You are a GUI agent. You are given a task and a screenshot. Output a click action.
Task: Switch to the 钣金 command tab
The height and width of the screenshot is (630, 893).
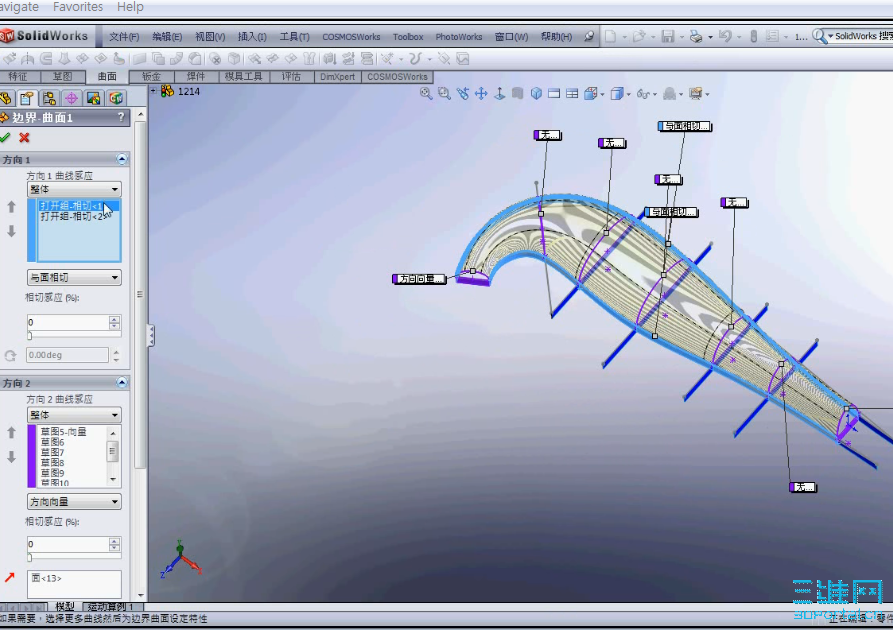[151, 76]
